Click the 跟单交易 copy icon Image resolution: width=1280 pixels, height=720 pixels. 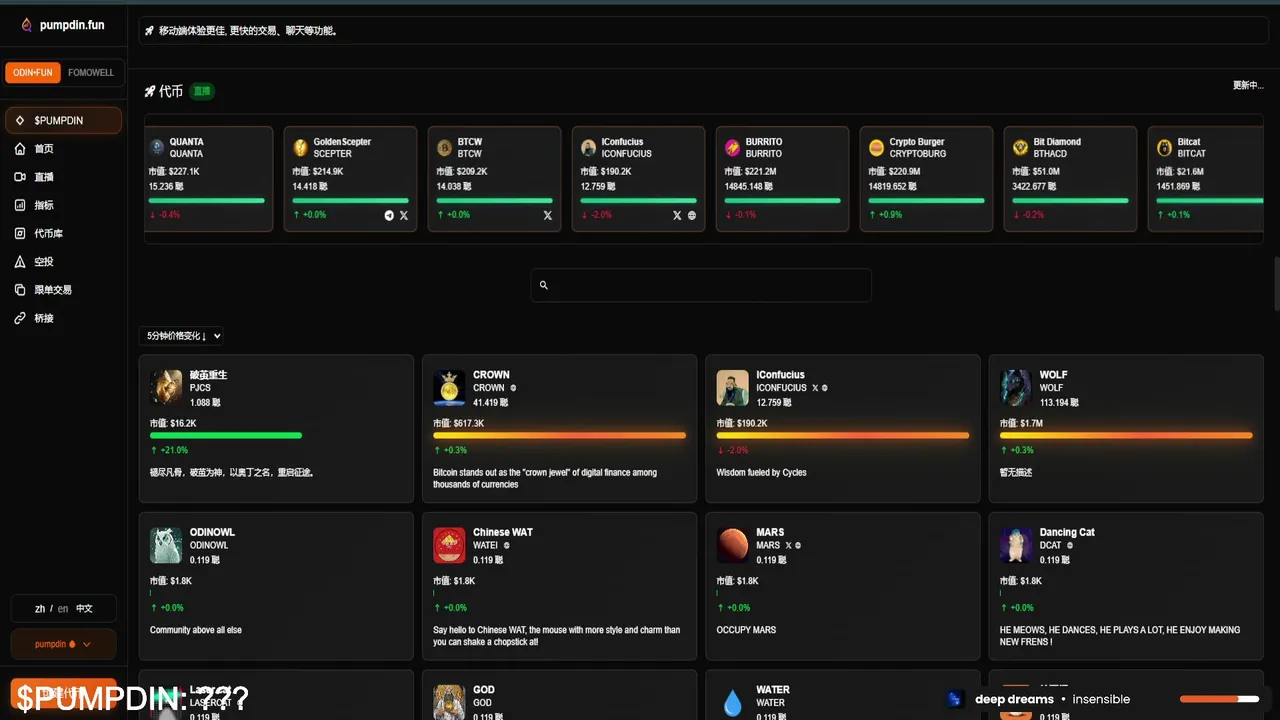(20, 290)
